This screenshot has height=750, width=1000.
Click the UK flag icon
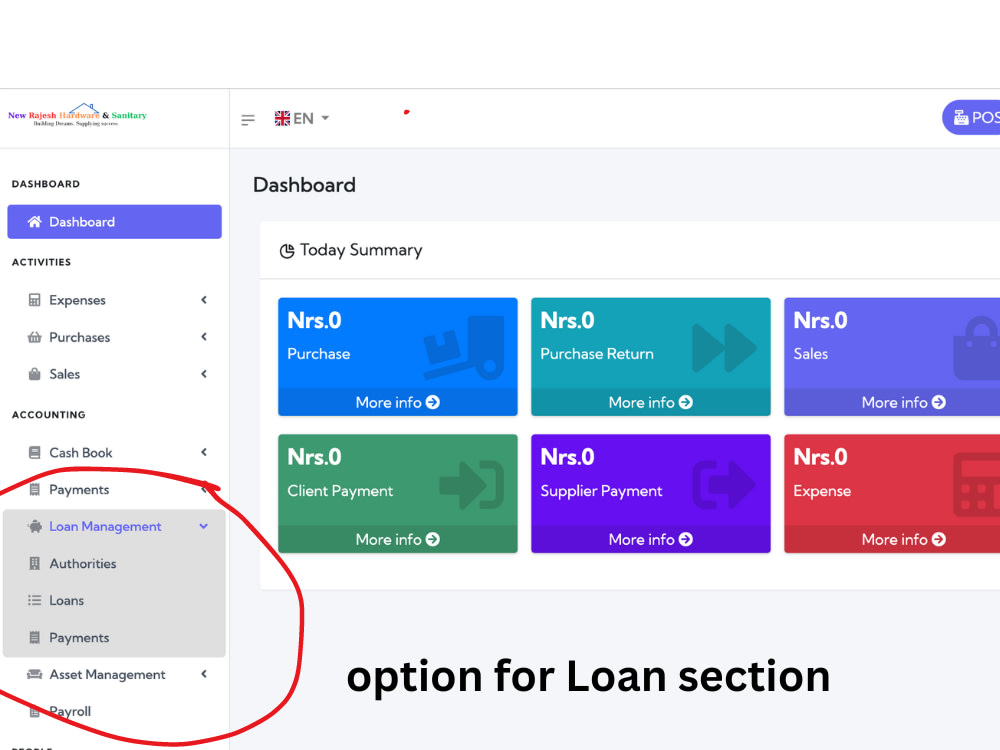click(282, 119)
